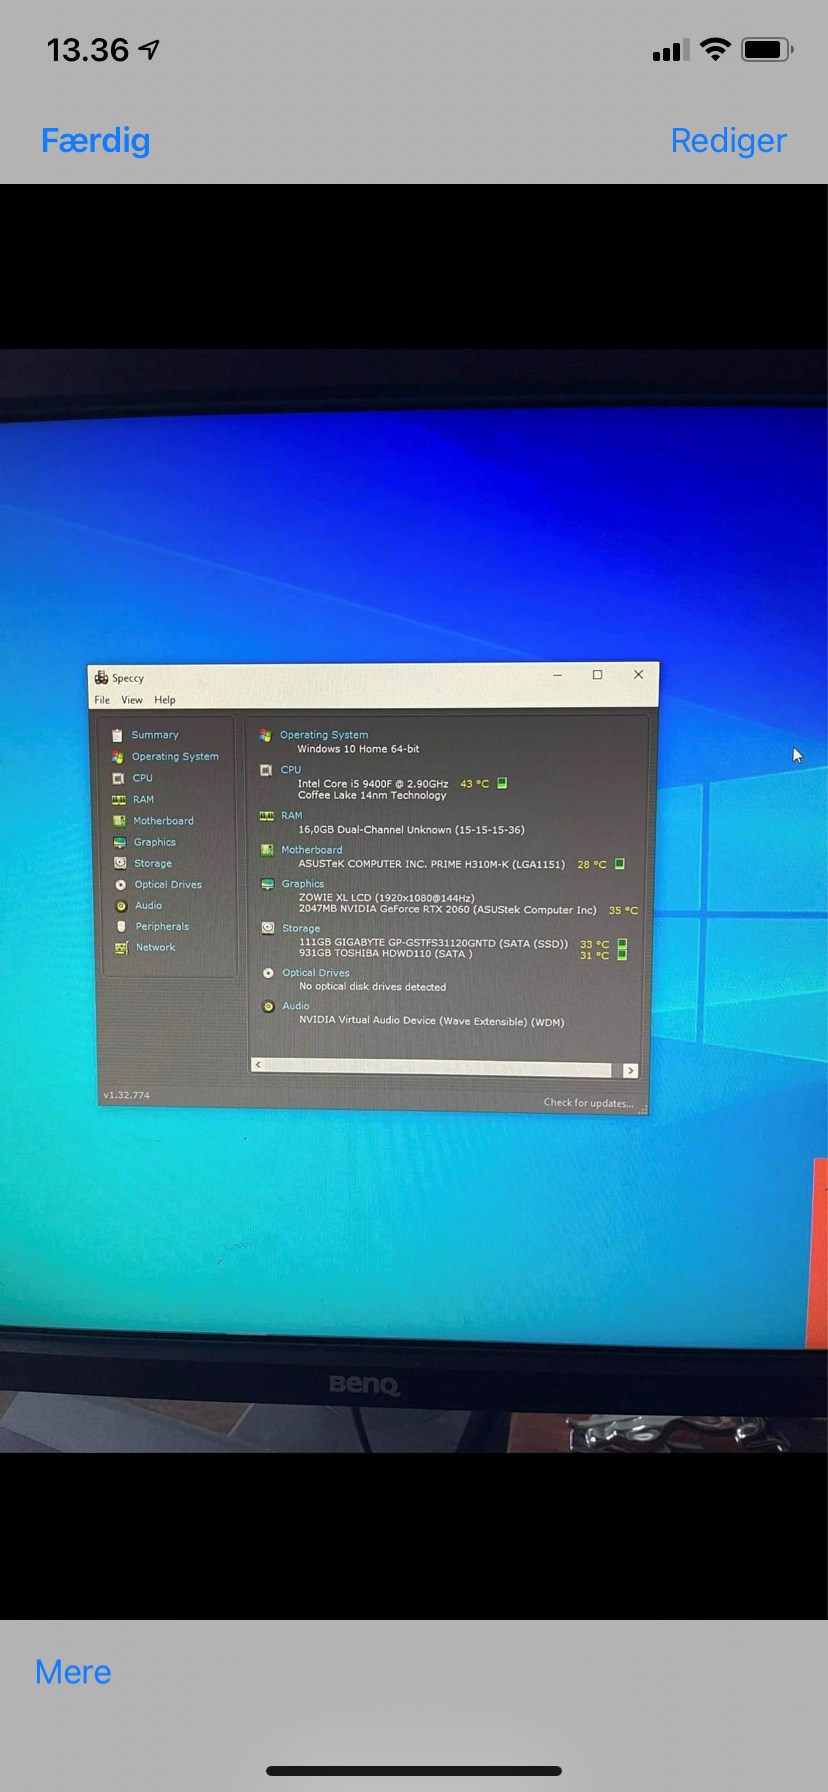The width and height of the screenshot is (828, 1792).
Task: Click the Windows 10 Home 64-bit text
Action: 358,749
